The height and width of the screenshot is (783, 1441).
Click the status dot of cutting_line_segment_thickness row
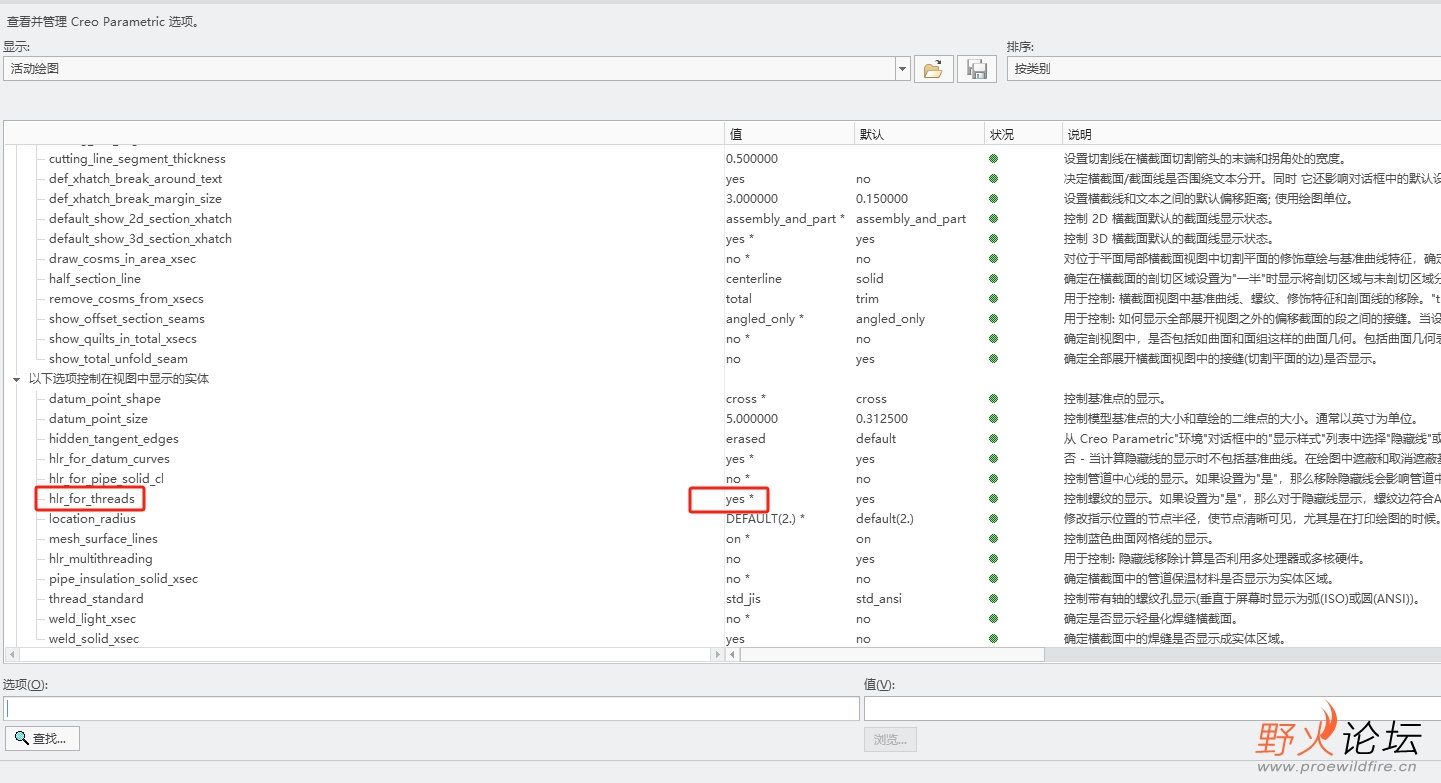[993, 158]
